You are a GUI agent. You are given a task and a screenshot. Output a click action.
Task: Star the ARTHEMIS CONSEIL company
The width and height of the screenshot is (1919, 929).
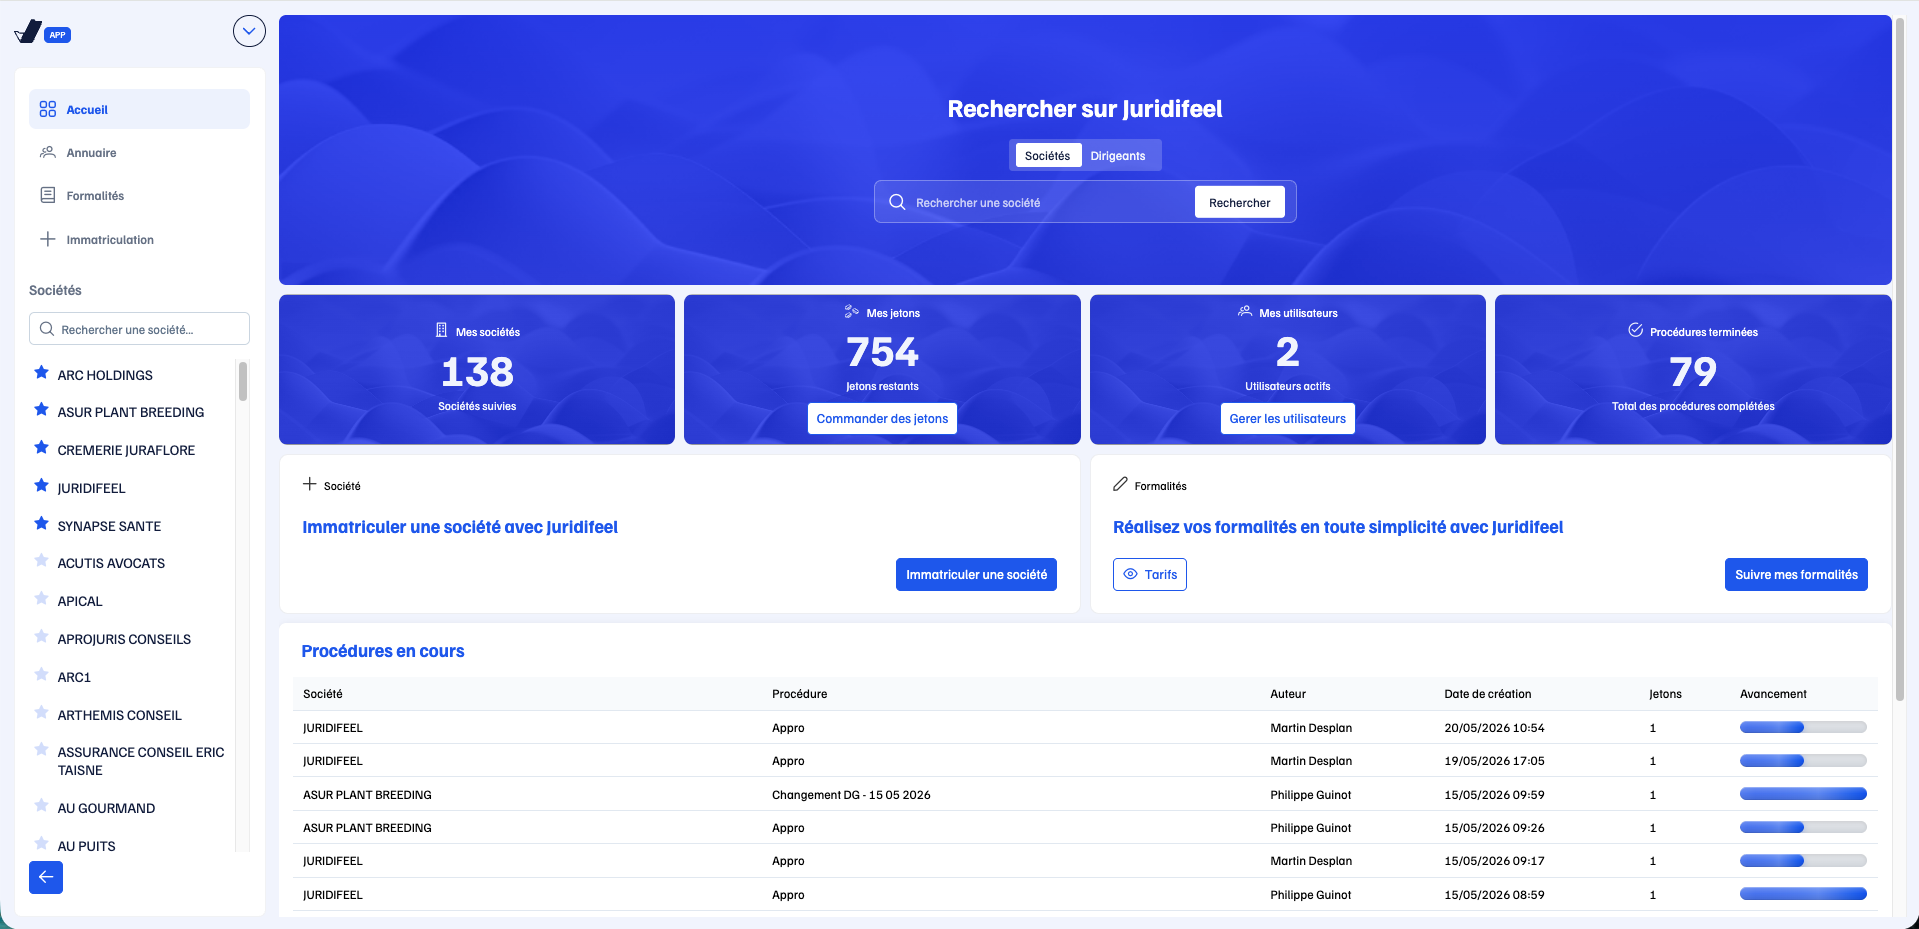pos(41,713)
